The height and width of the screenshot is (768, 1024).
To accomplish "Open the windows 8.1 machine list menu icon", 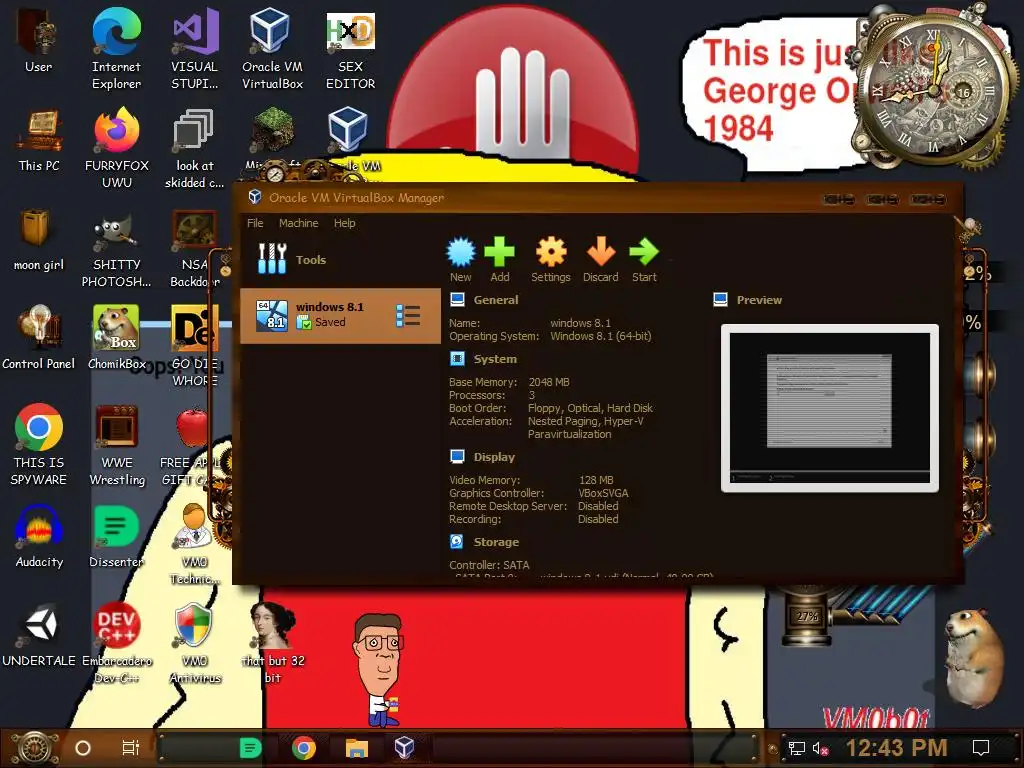I will pyautogui.click(x=408, y=315).
